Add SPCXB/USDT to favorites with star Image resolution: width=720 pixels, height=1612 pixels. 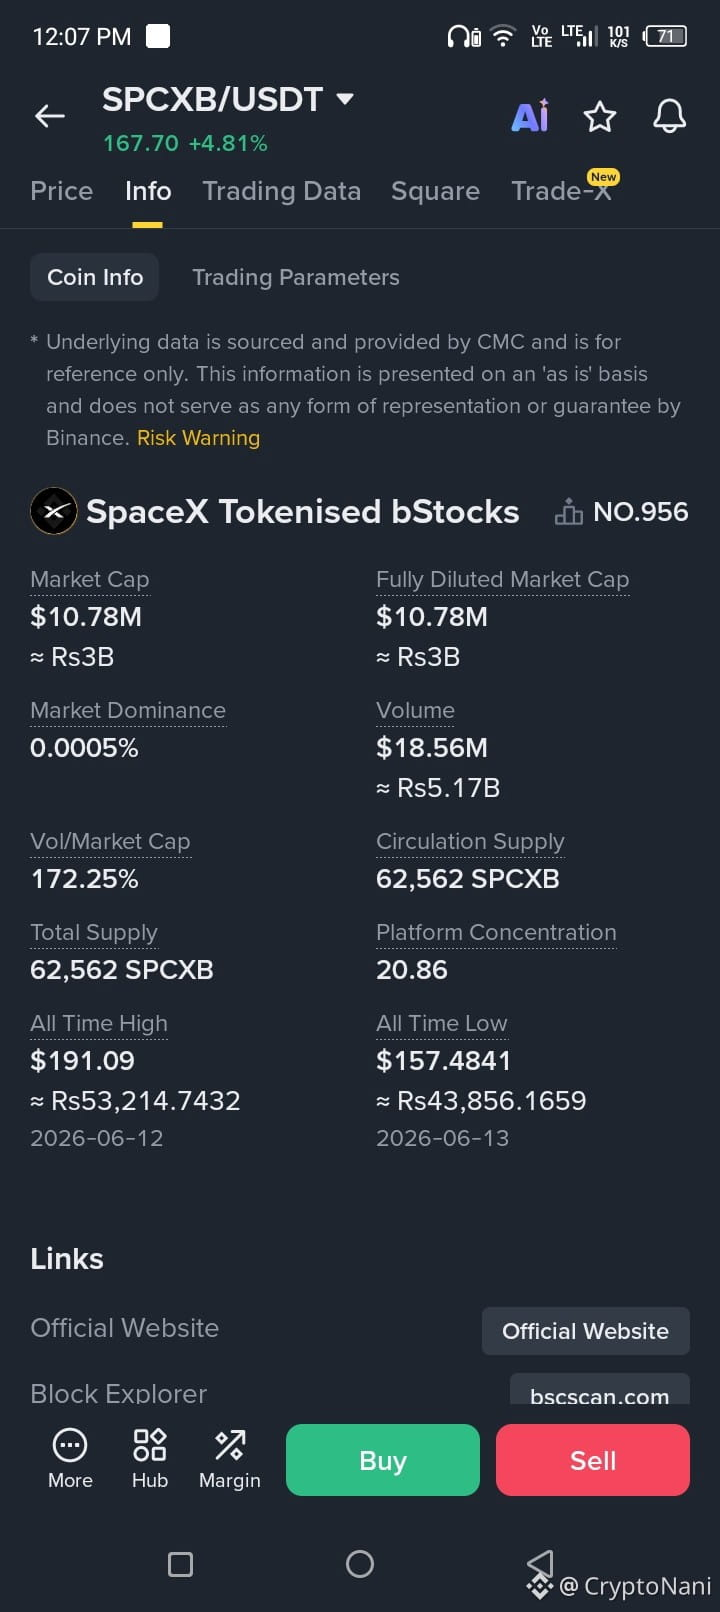pos(600,117)
